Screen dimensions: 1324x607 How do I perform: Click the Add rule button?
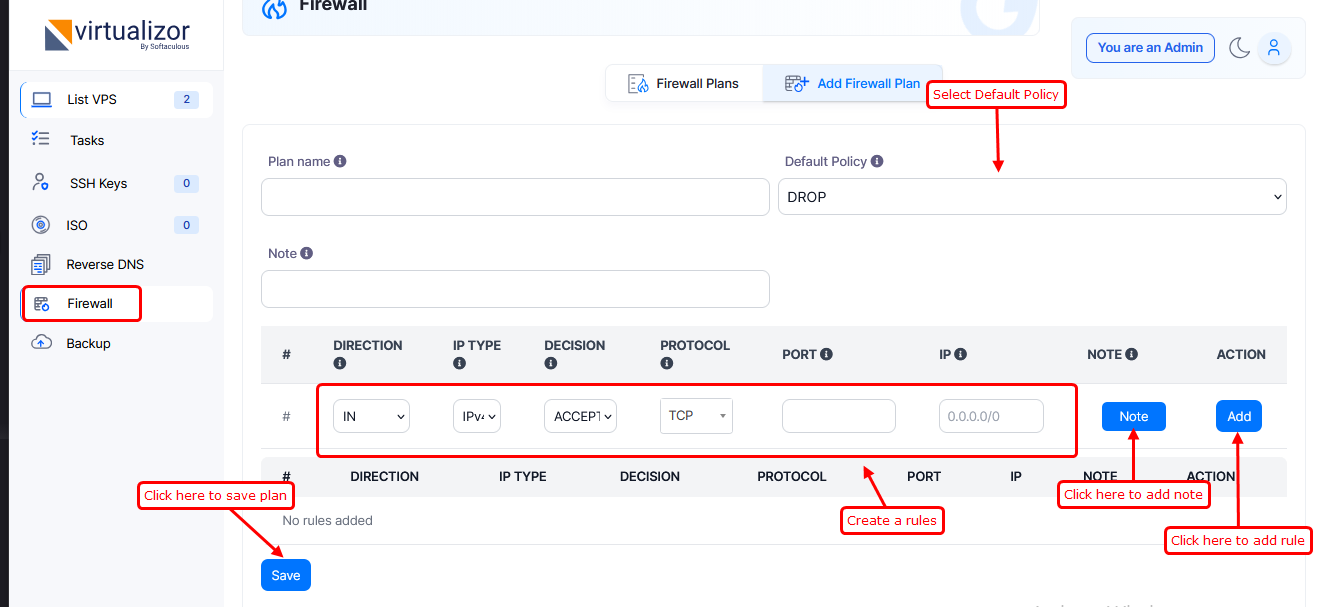[1239, 416]
